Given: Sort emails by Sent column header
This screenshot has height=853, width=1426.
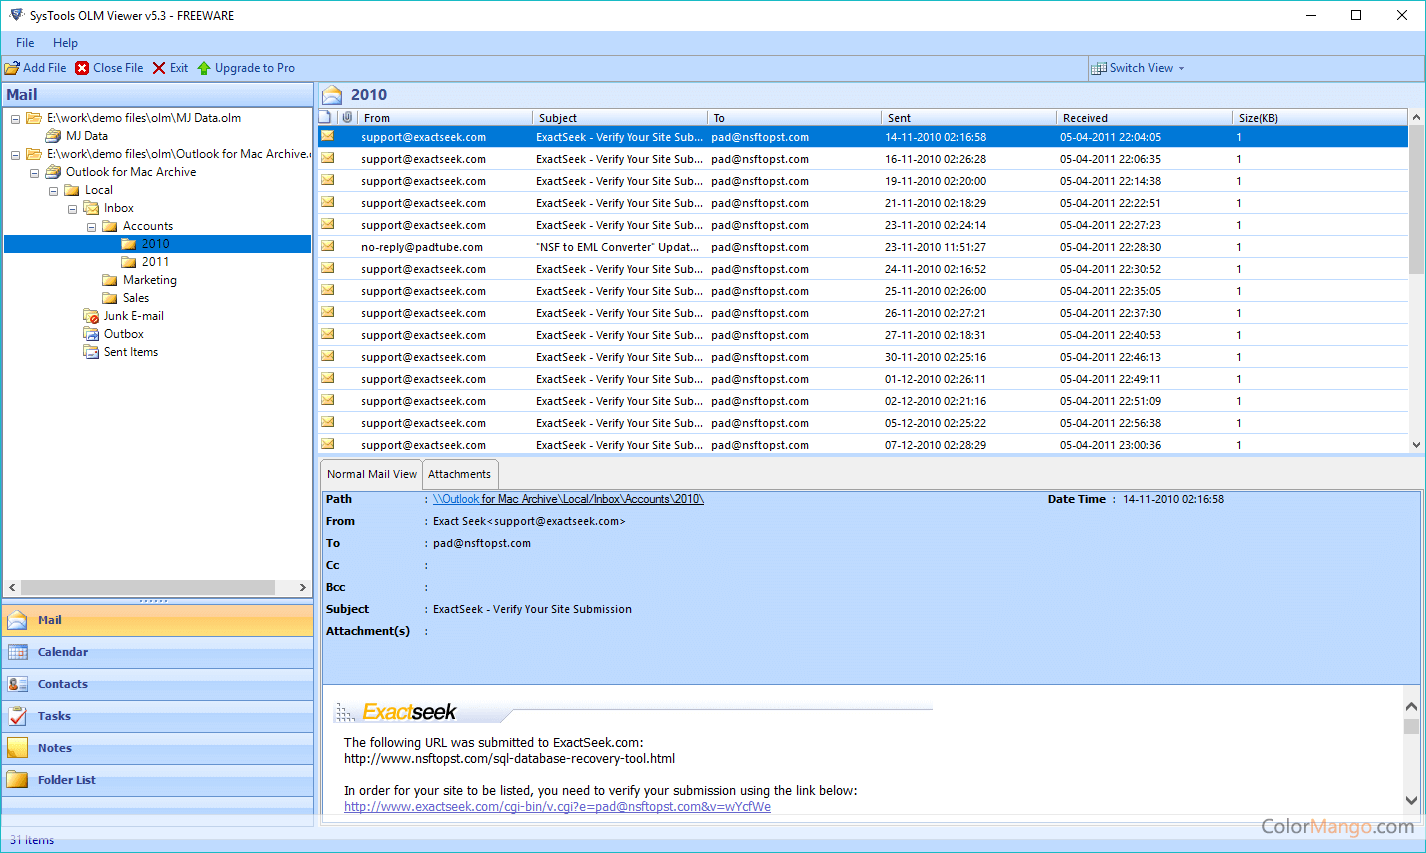Looking at the screenshot, I should [x=968, y=117].
